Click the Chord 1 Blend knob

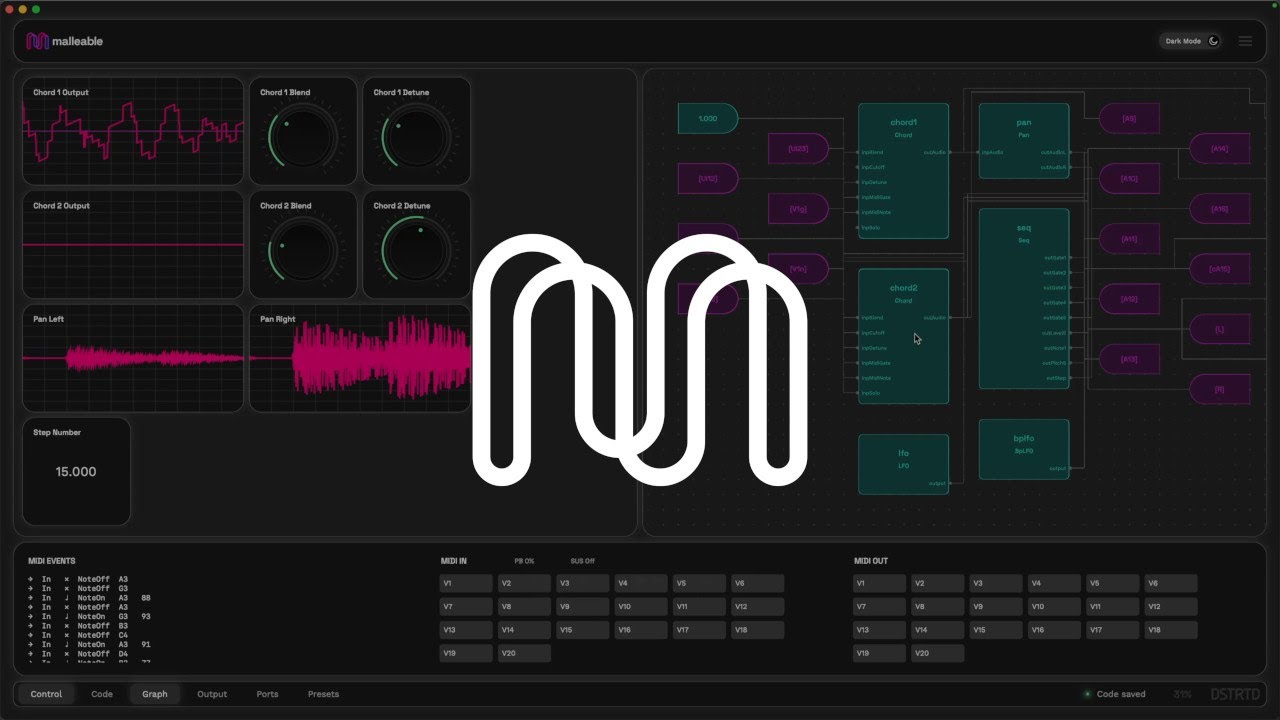click(303, 138)
